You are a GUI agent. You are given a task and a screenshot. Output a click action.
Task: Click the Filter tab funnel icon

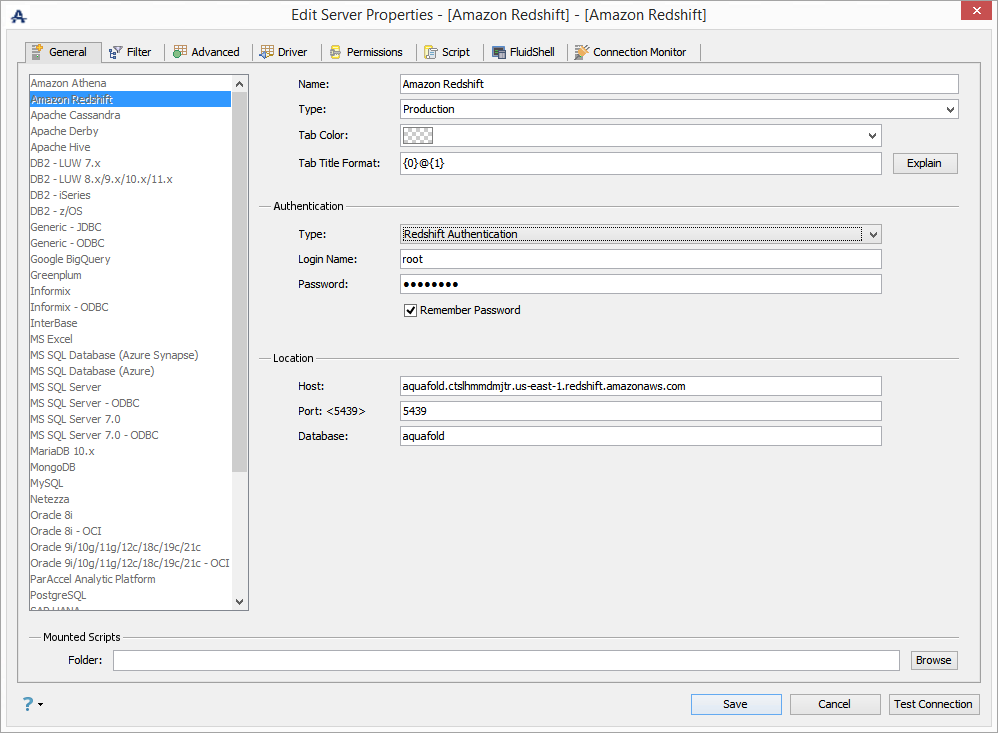[115, 52]
